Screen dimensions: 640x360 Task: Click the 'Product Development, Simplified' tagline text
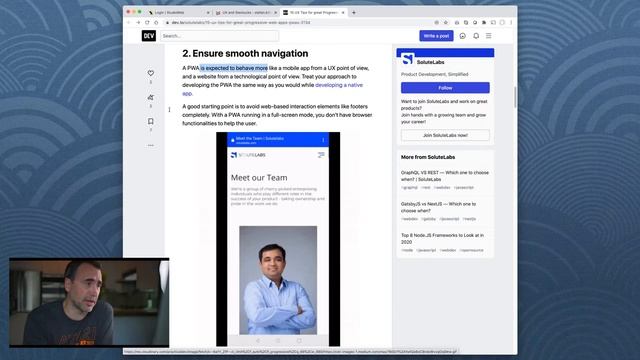point(434,74)
